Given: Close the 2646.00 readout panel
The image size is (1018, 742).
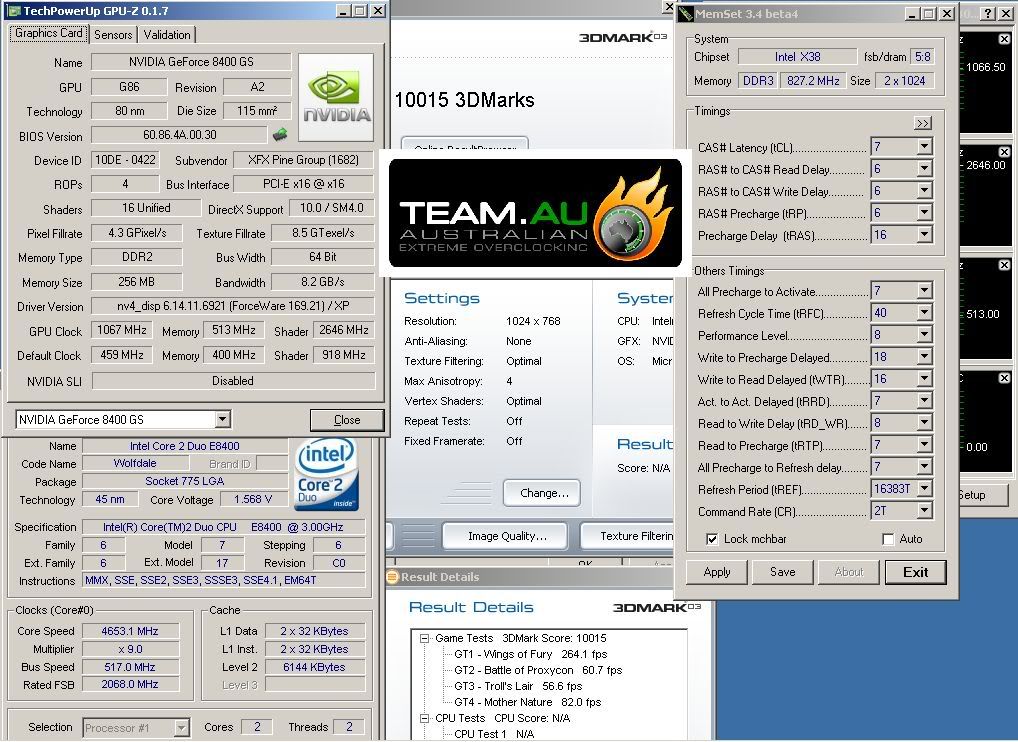Looking at the screenshot, I should click(1004, 152).
